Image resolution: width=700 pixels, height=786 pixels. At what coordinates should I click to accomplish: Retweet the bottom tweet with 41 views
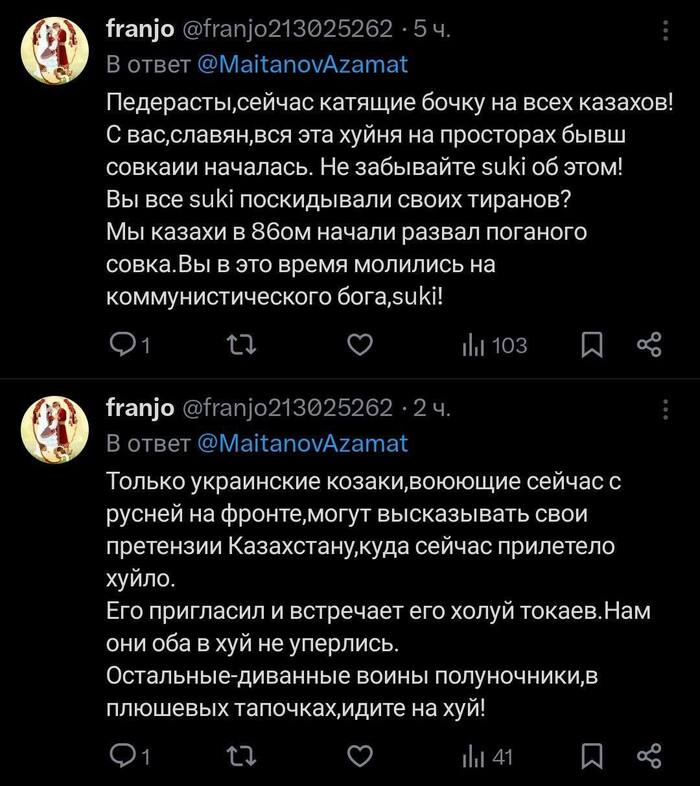(x=244, y=757)
